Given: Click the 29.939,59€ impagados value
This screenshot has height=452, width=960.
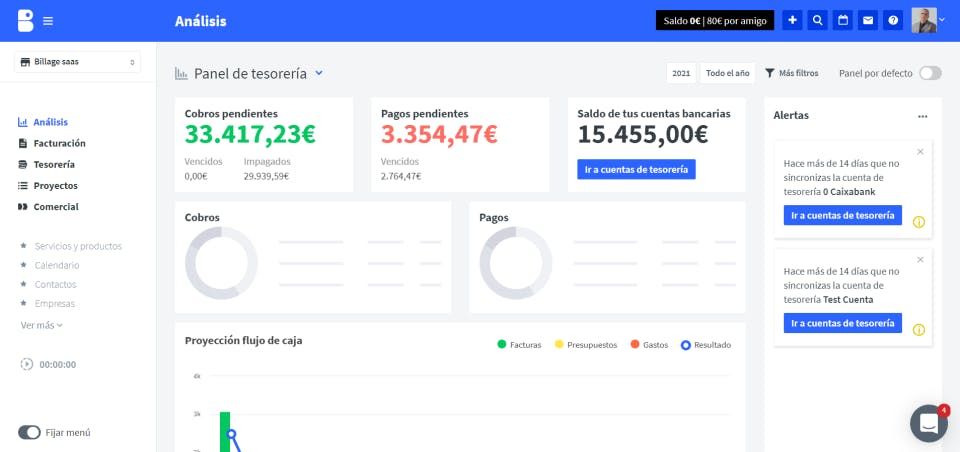Looking at the screenshot, I should click(266, 176).
